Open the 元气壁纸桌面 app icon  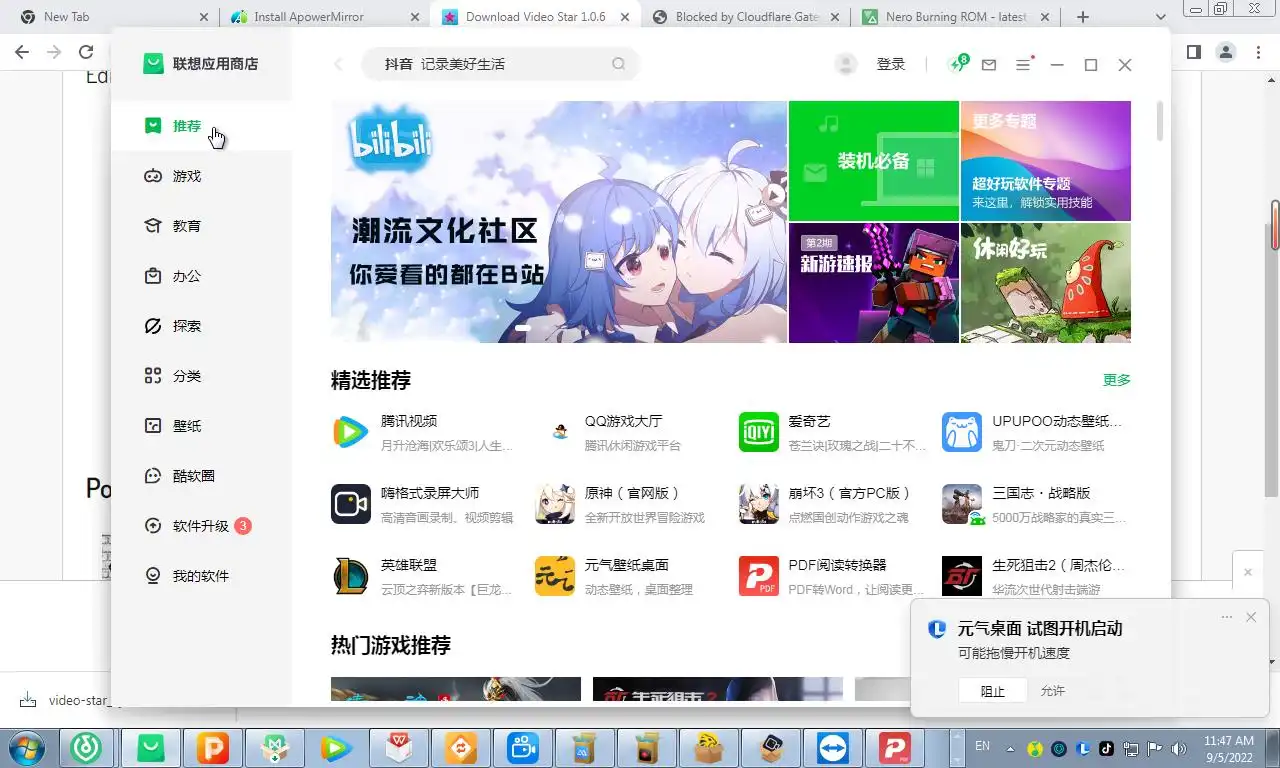pyautogui.click(x=555, y=576)
